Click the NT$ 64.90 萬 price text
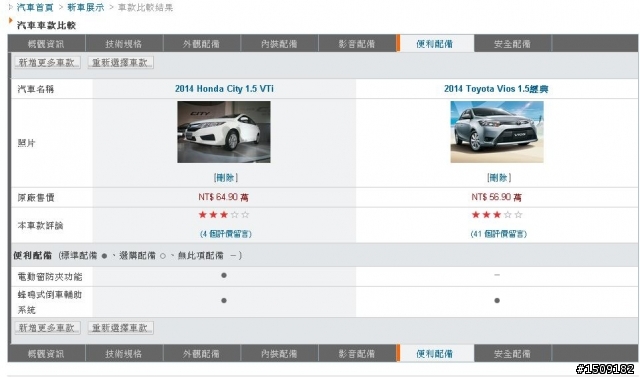The width and height of the screenshot is (640, 377). pyautogui.click(x=223, y=197)
